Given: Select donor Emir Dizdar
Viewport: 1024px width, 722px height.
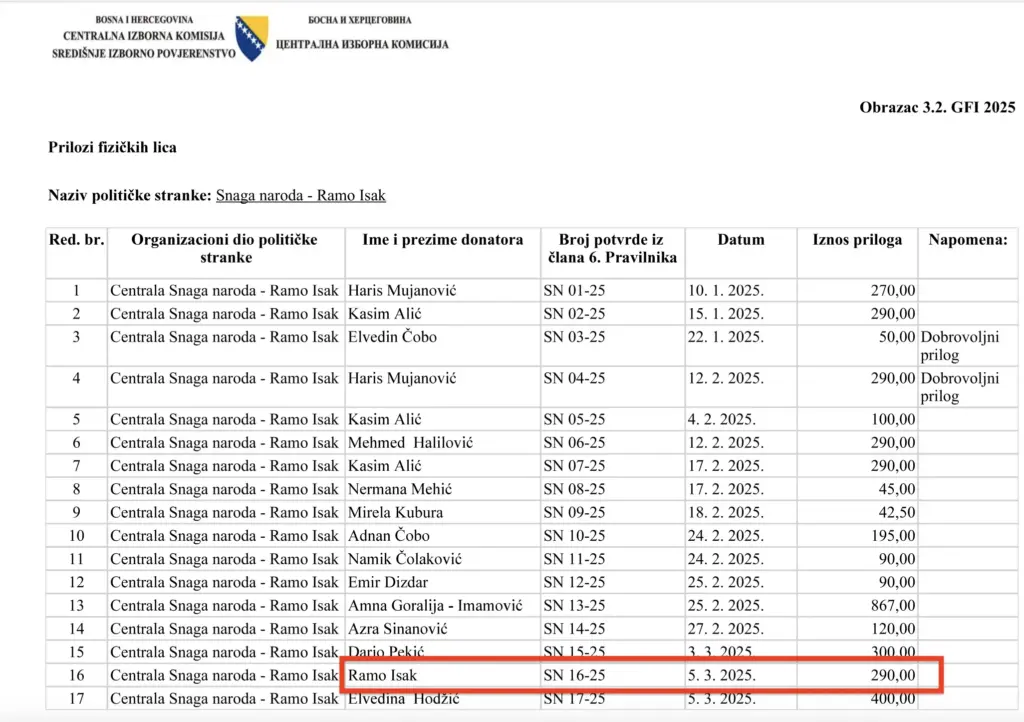Looking at the screenshot, I should click(388, 582).
